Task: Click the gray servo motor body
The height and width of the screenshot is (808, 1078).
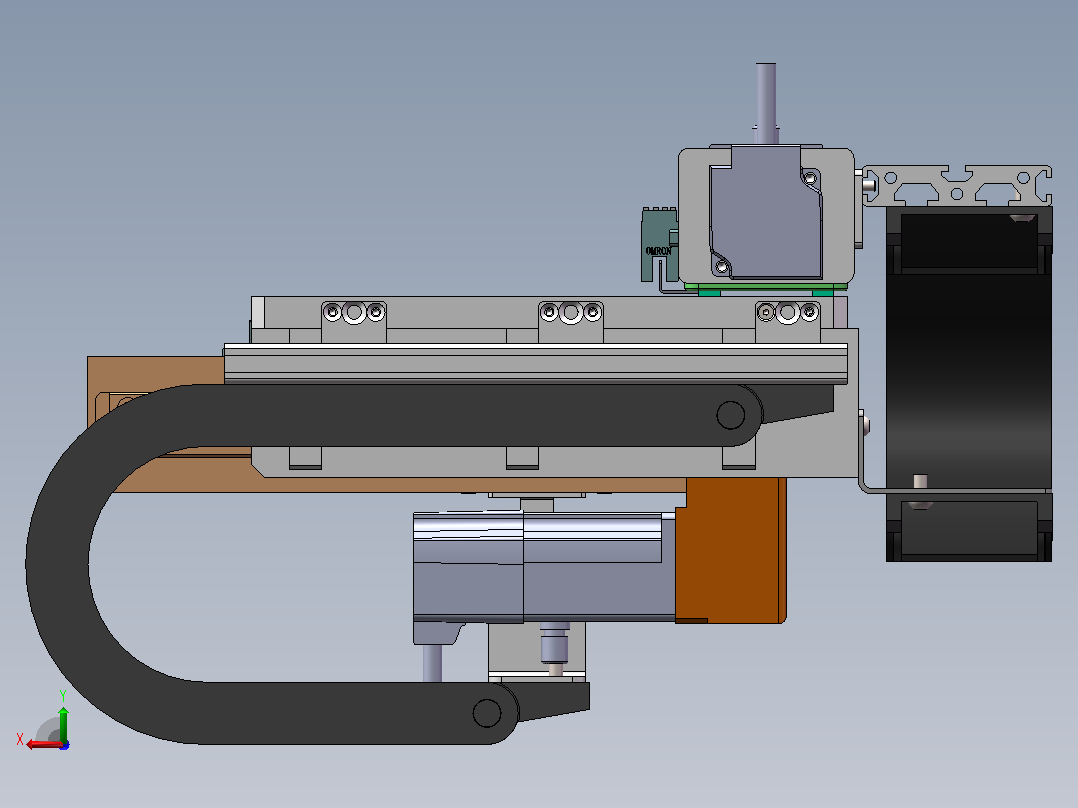Action: pyautogui.click(x=544, y=568)
